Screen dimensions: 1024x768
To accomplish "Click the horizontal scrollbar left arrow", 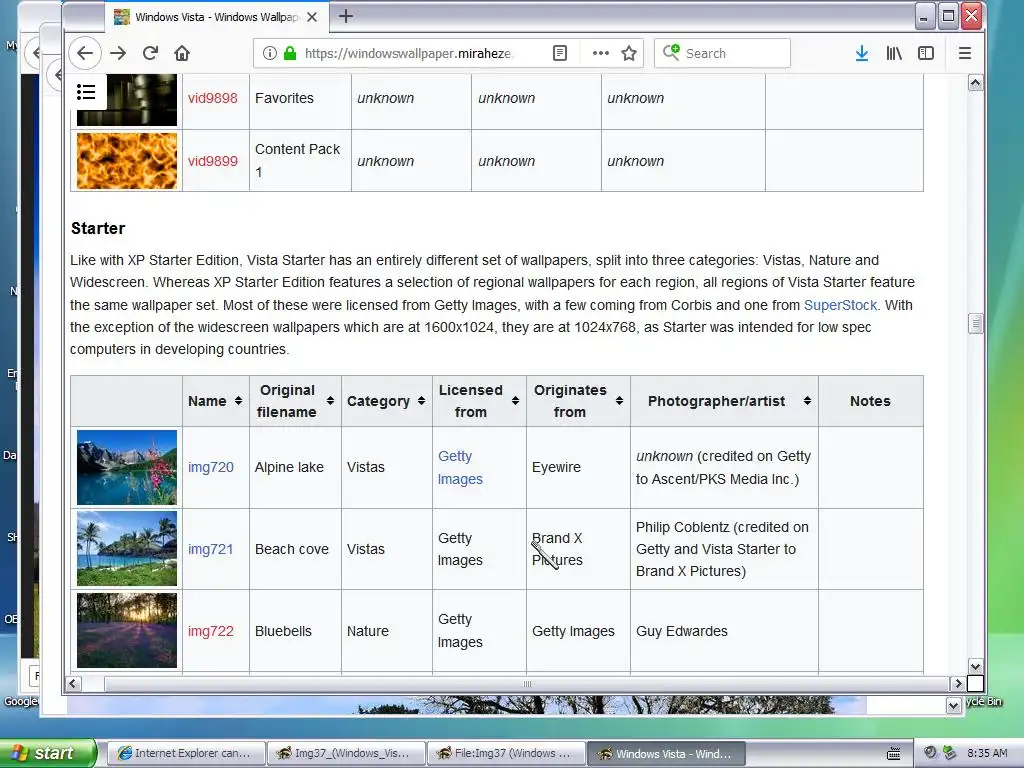I will click(x=72, y=684).
